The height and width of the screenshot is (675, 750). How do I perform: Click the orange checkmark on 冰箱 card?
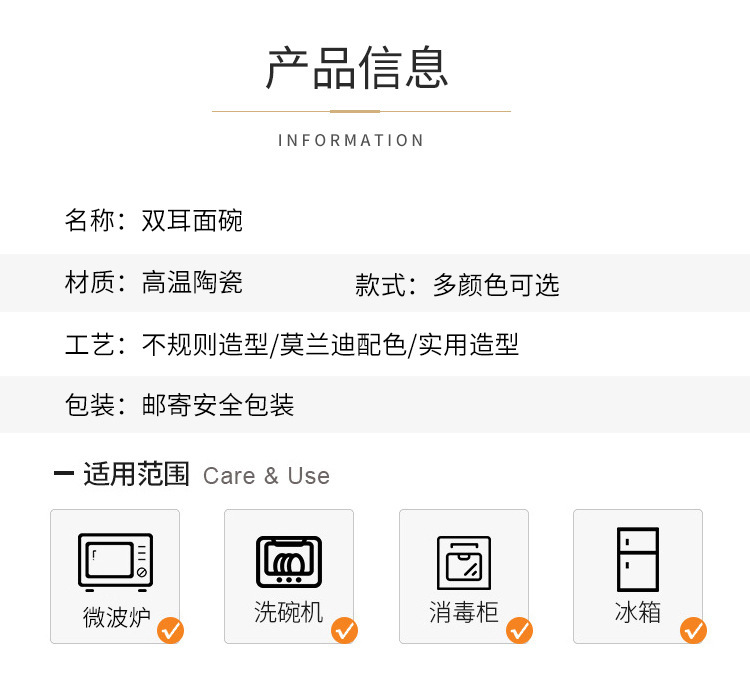(x=694, y=630)
